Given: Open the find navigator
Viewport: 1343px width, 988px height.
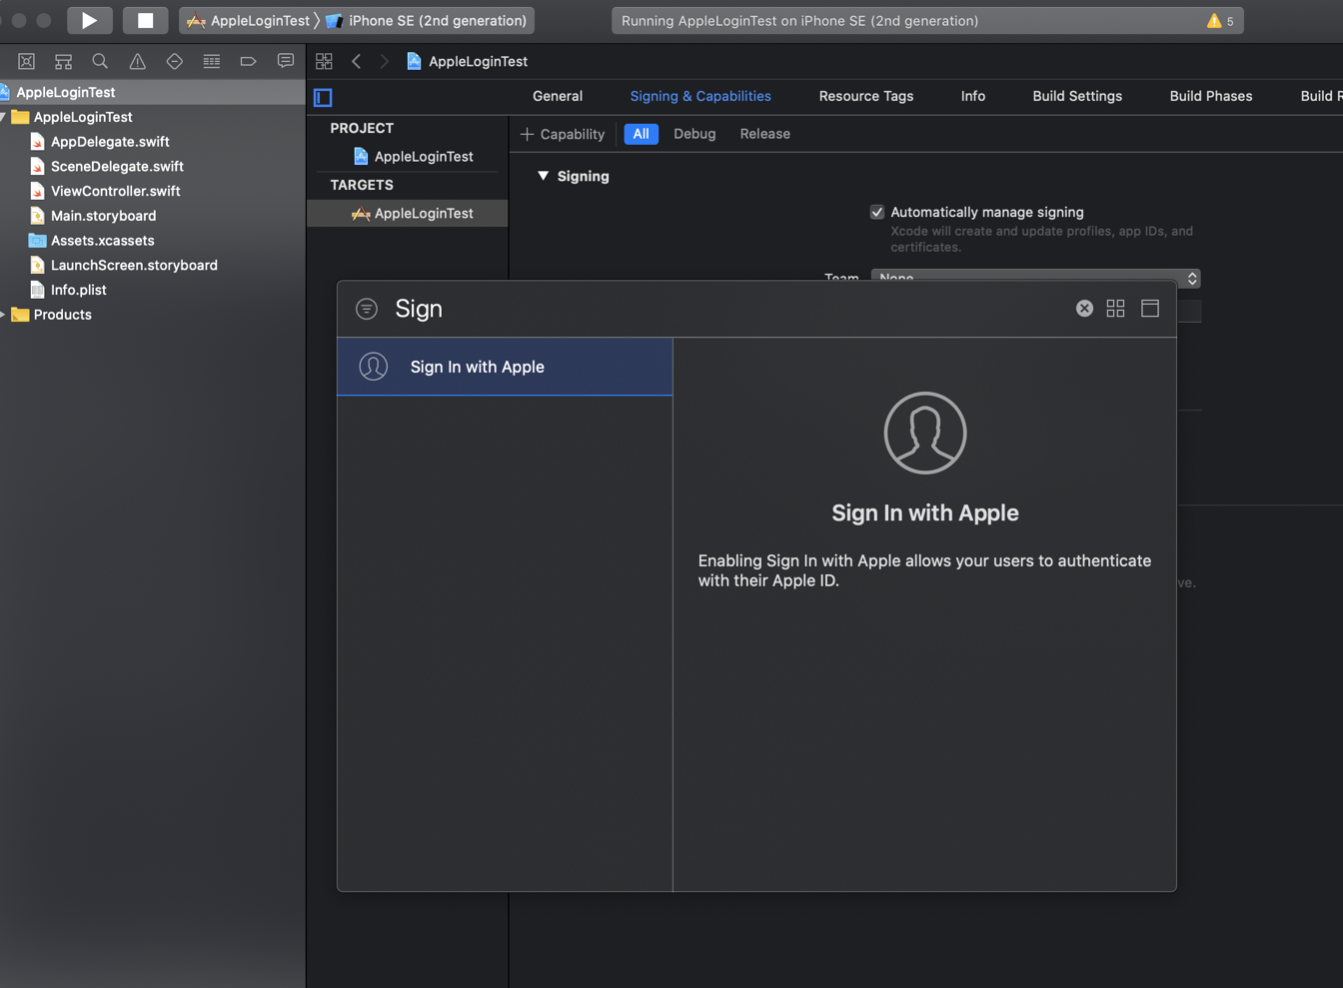Looking at the screenshot, I should [x=100, y=61].
